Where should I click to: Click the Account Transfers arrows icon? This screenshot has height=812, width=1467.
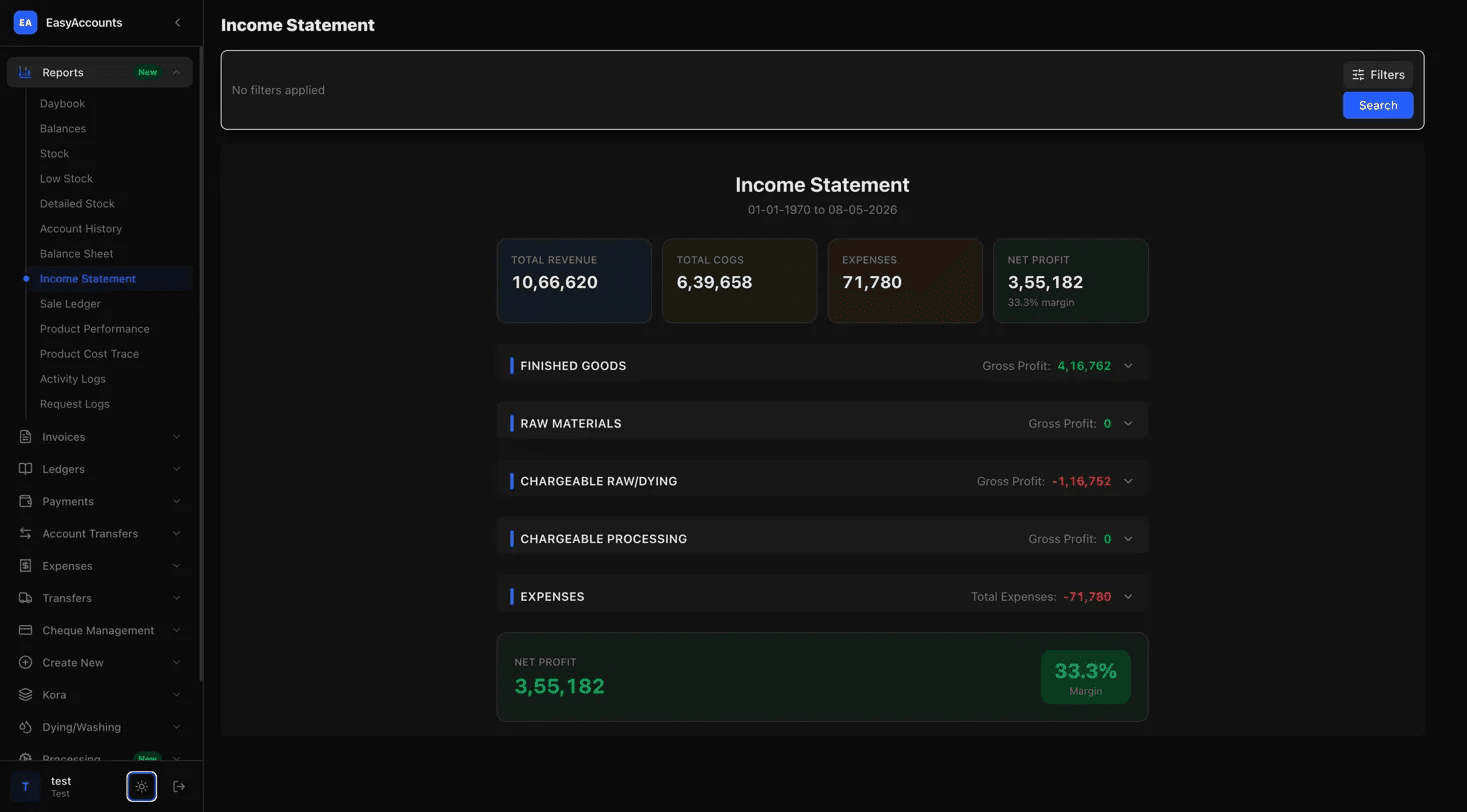25,533
